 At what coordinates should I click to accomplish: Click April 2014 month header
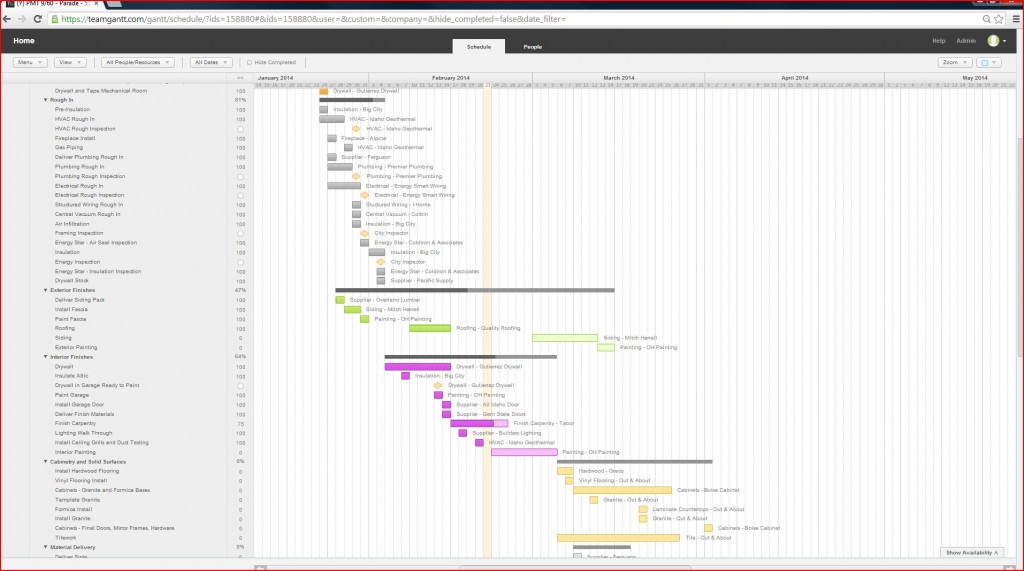[794, 78]
